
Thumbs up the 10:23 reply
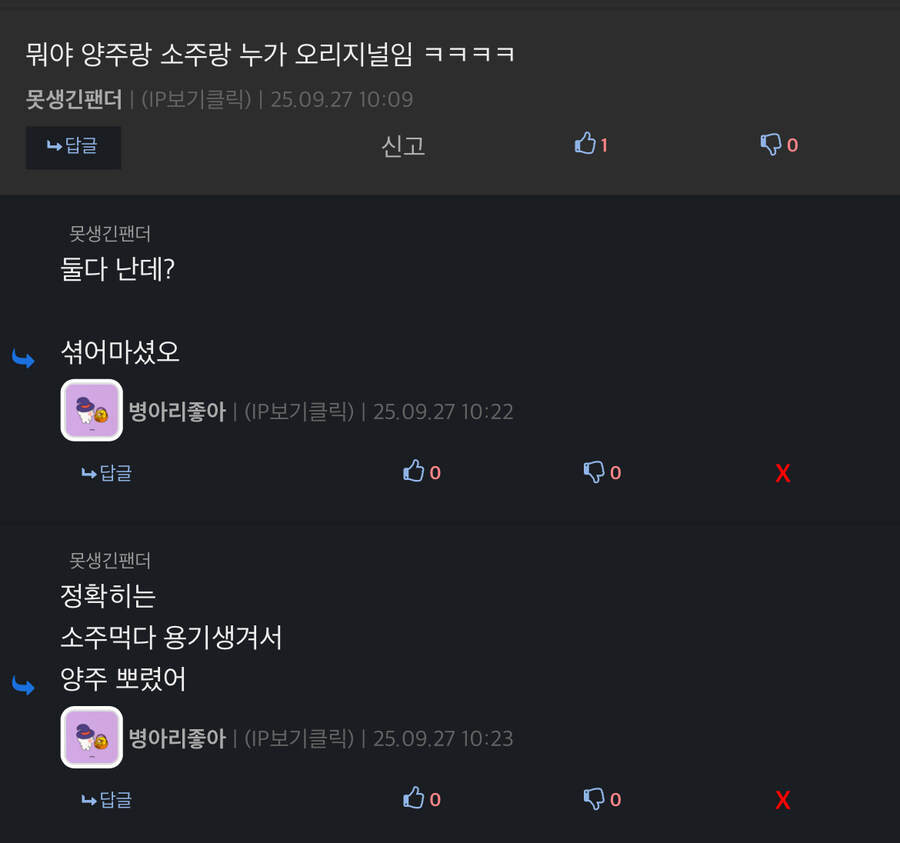(421, 799)
